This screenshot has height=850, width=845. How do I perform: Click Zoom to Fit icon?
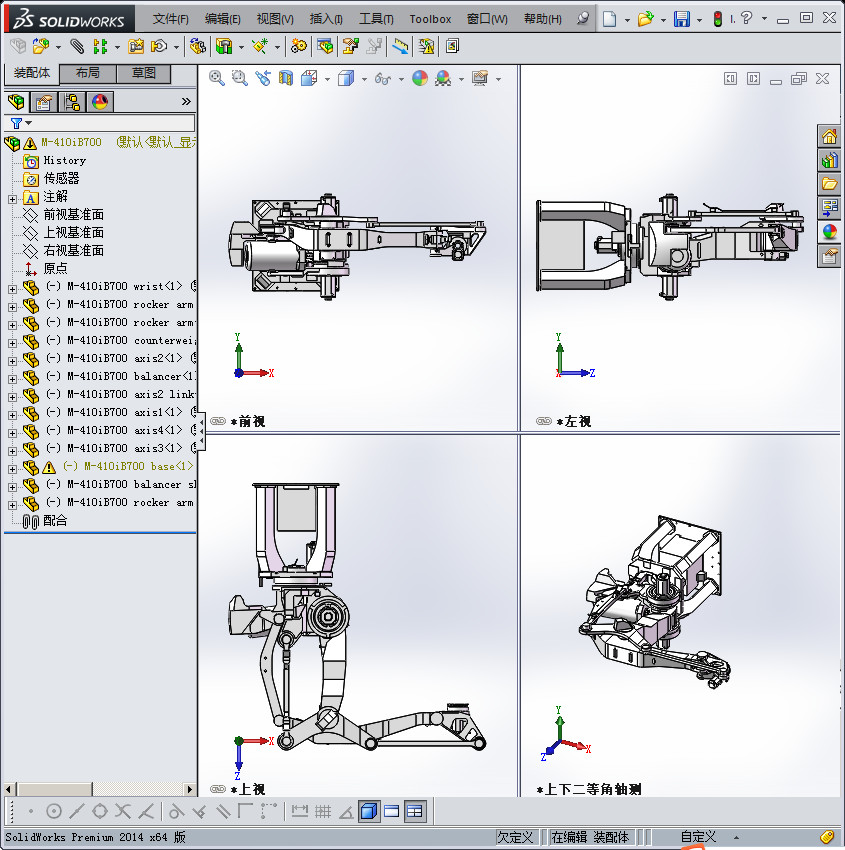click(x=217, y=79)
